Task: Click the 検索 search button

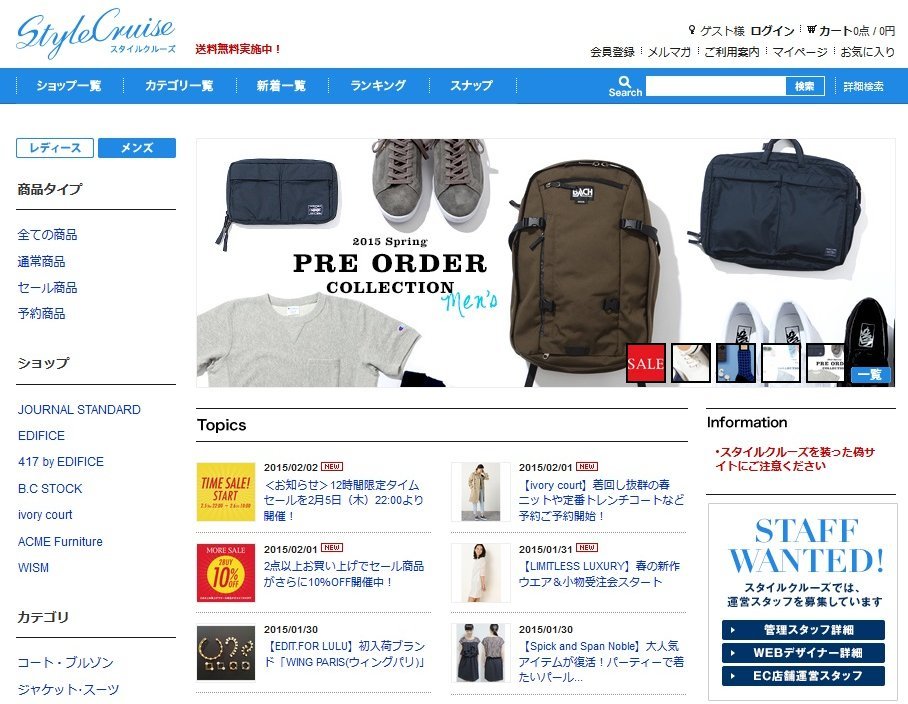Action: [805, 86]
